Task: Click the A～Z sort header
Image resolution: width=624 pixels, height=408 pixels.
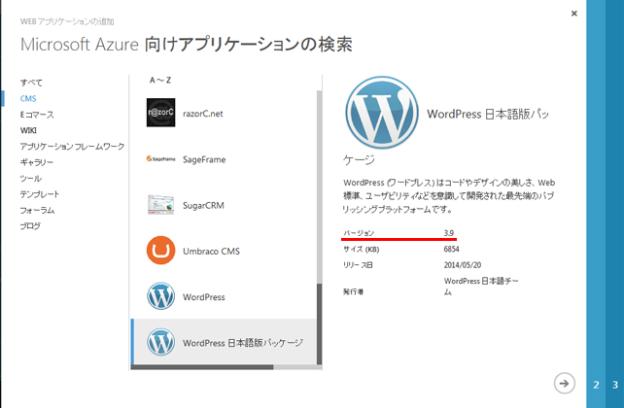Action: click(x=160, y=80)
